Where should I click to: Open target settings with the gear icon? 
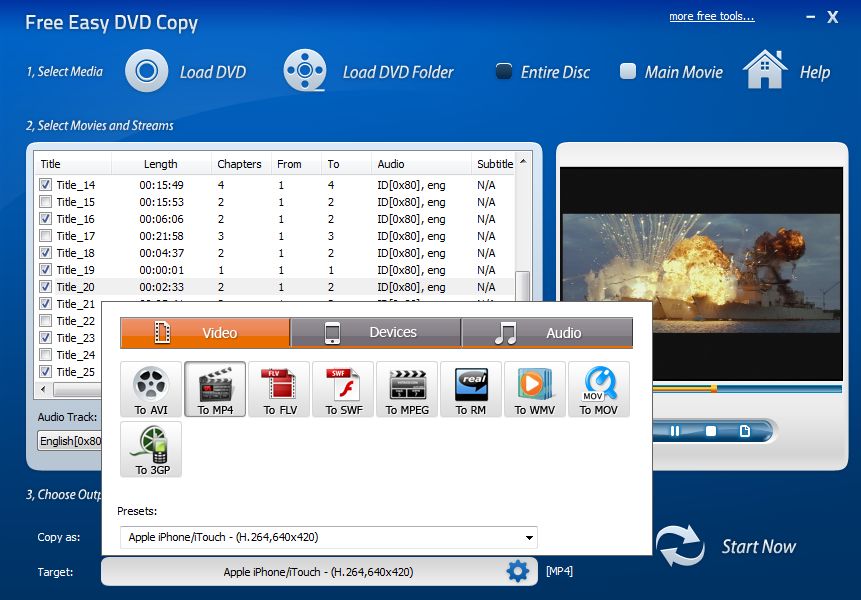tap(517, 571)
